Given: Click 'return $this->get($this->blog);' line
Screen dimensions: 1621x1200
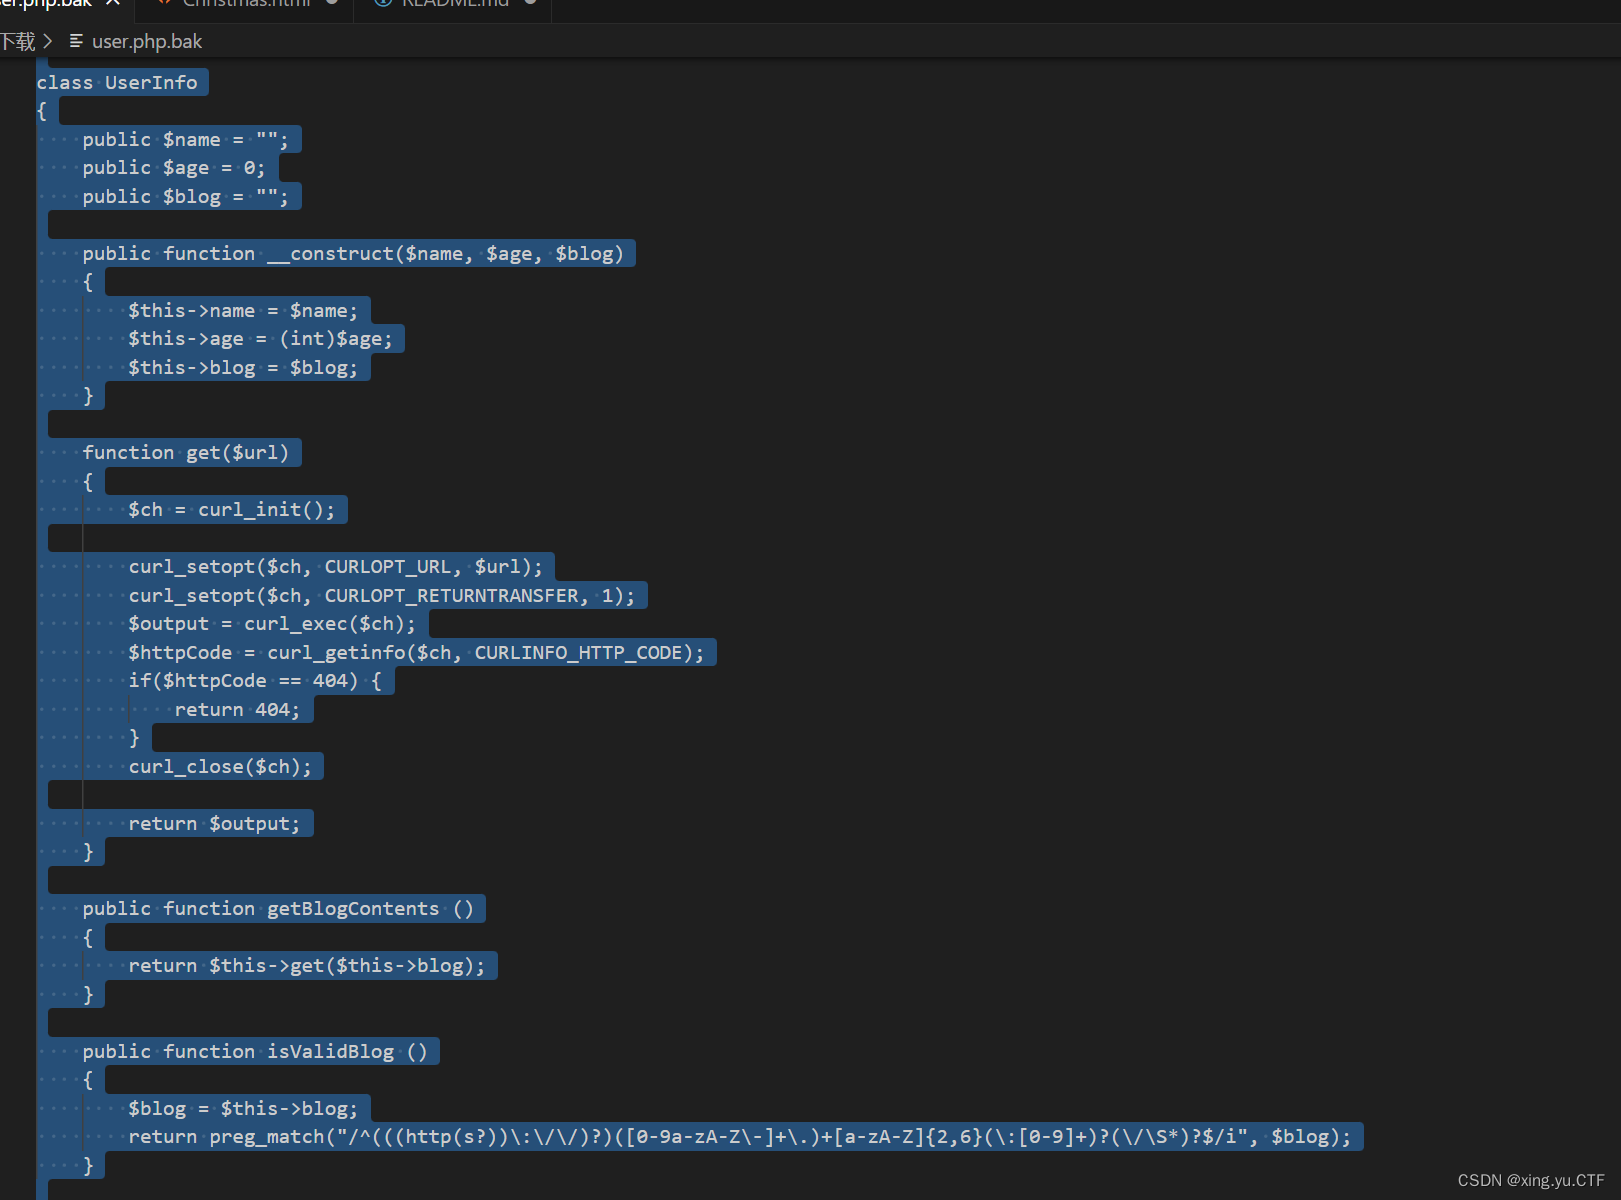Looking at the screenshot, I should tap(307, 966).
